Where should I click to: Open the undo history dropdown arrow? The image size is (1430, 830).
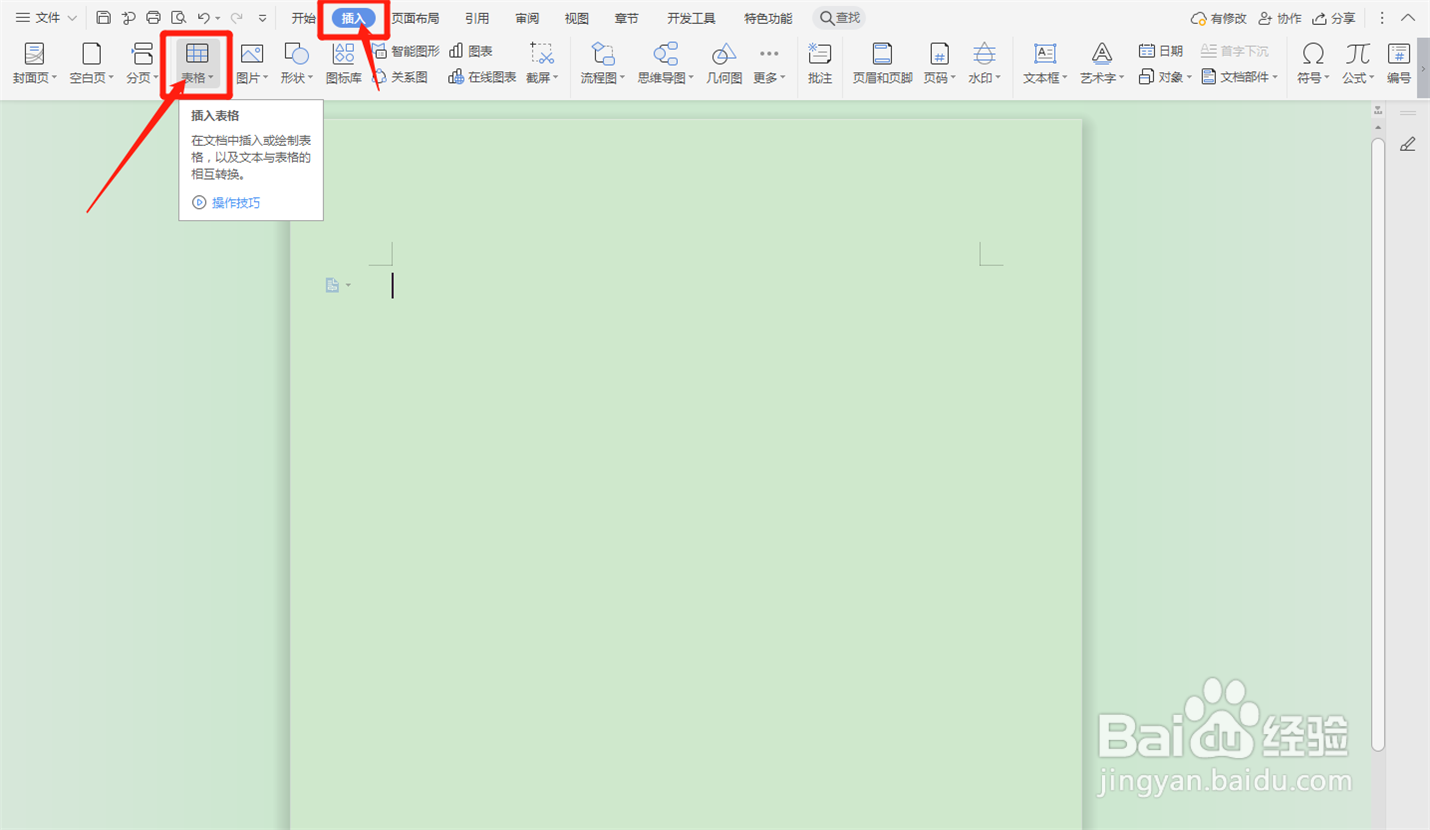click(x=218, y=18)
